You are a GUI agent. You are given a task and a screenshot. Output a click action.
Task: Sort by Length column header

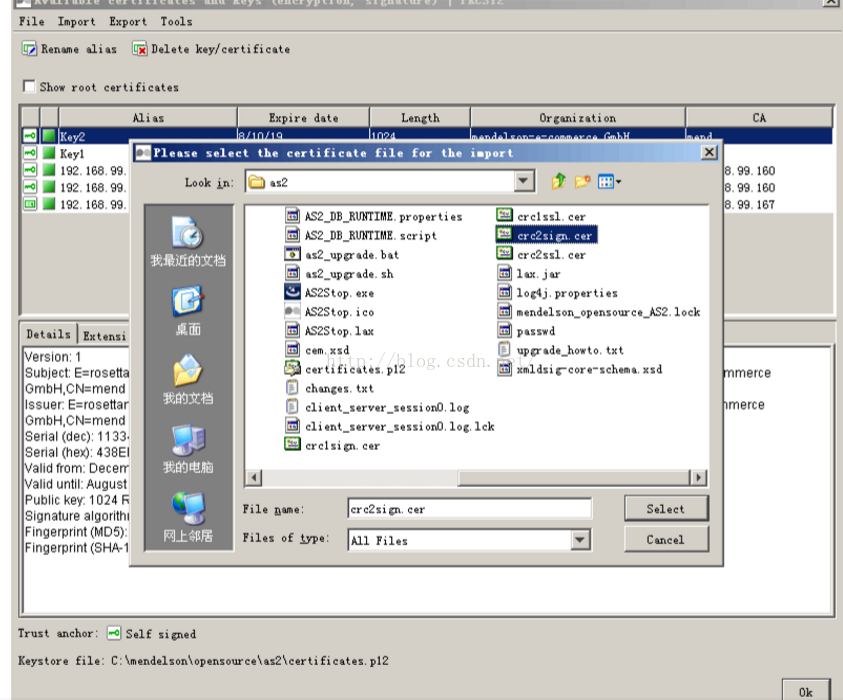tap(420, 118)
